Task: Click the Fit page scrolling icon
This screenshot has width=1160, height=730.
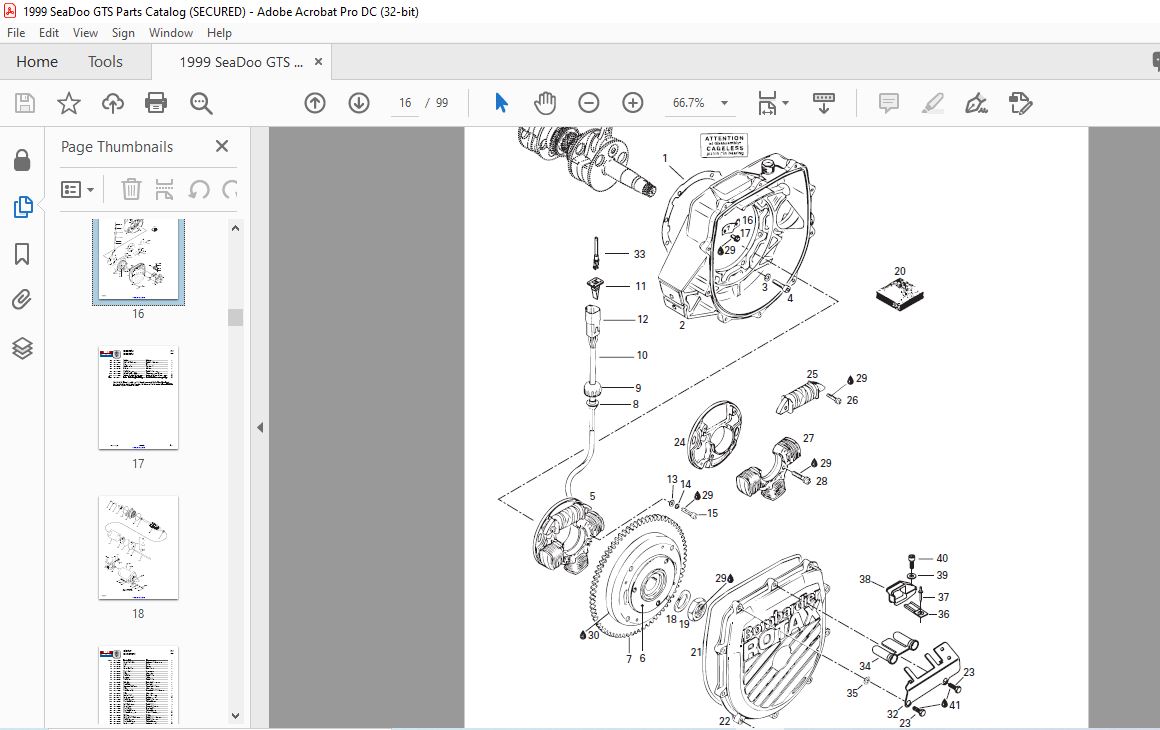Action: pyautogui.click(x=767, y=103)
